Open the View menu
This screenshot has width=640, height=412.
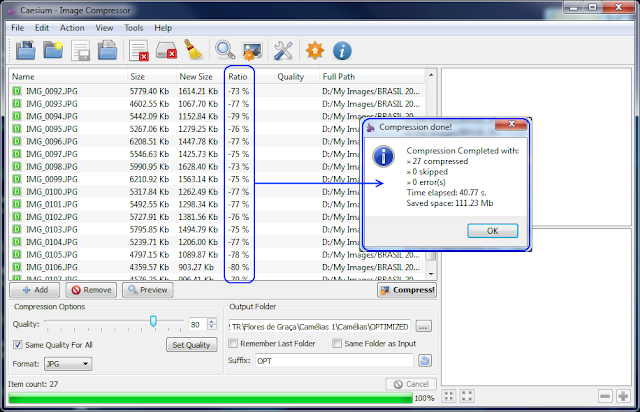[104, 28]
